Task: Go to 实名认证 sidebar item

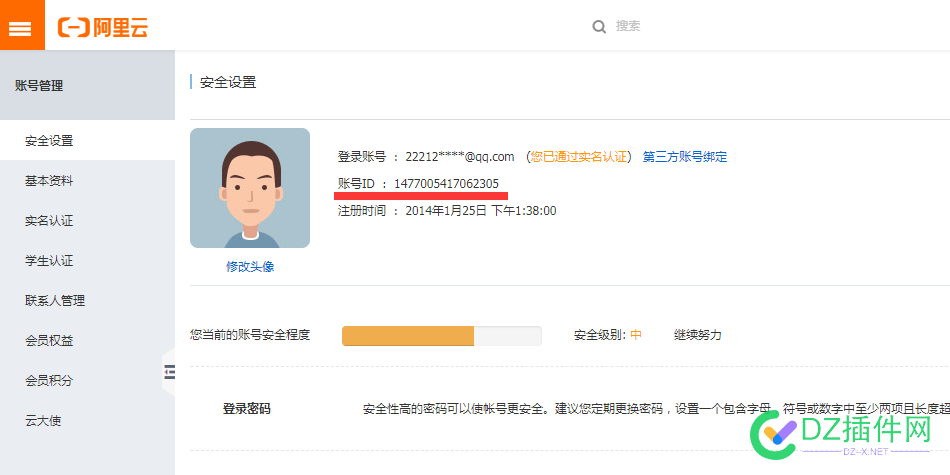Action: point(87,221)
